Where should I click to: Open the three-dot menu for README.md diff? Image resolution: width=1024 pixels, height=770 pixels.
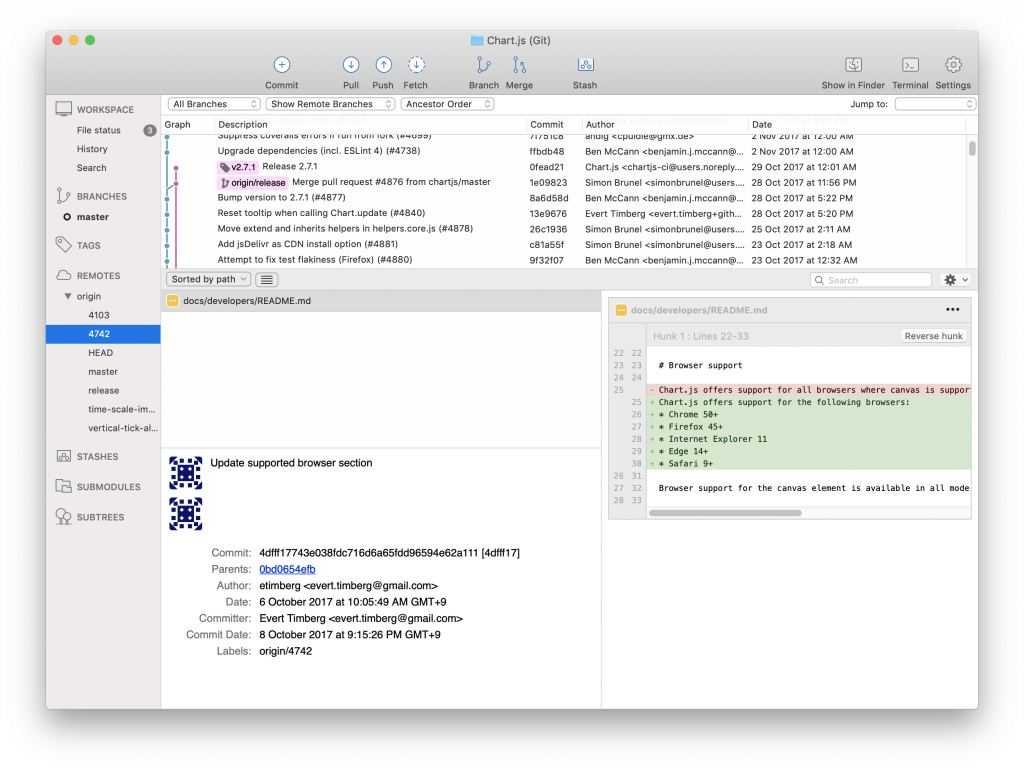click(953, 310)
